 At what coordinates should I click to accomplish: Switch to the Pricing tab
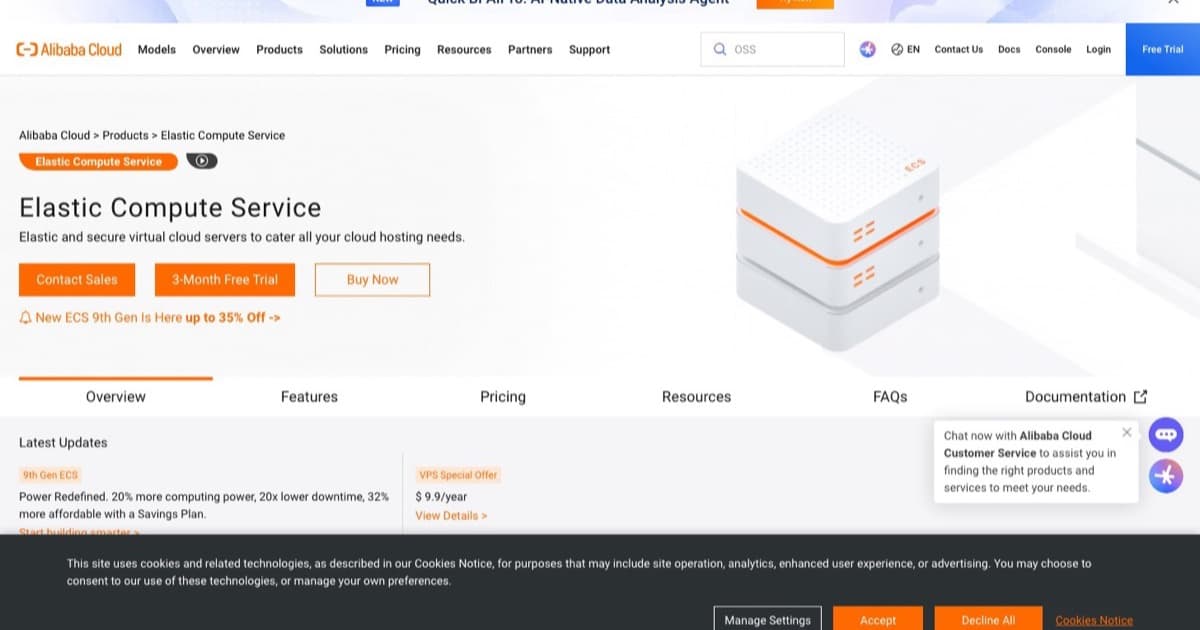pos(503,396)
